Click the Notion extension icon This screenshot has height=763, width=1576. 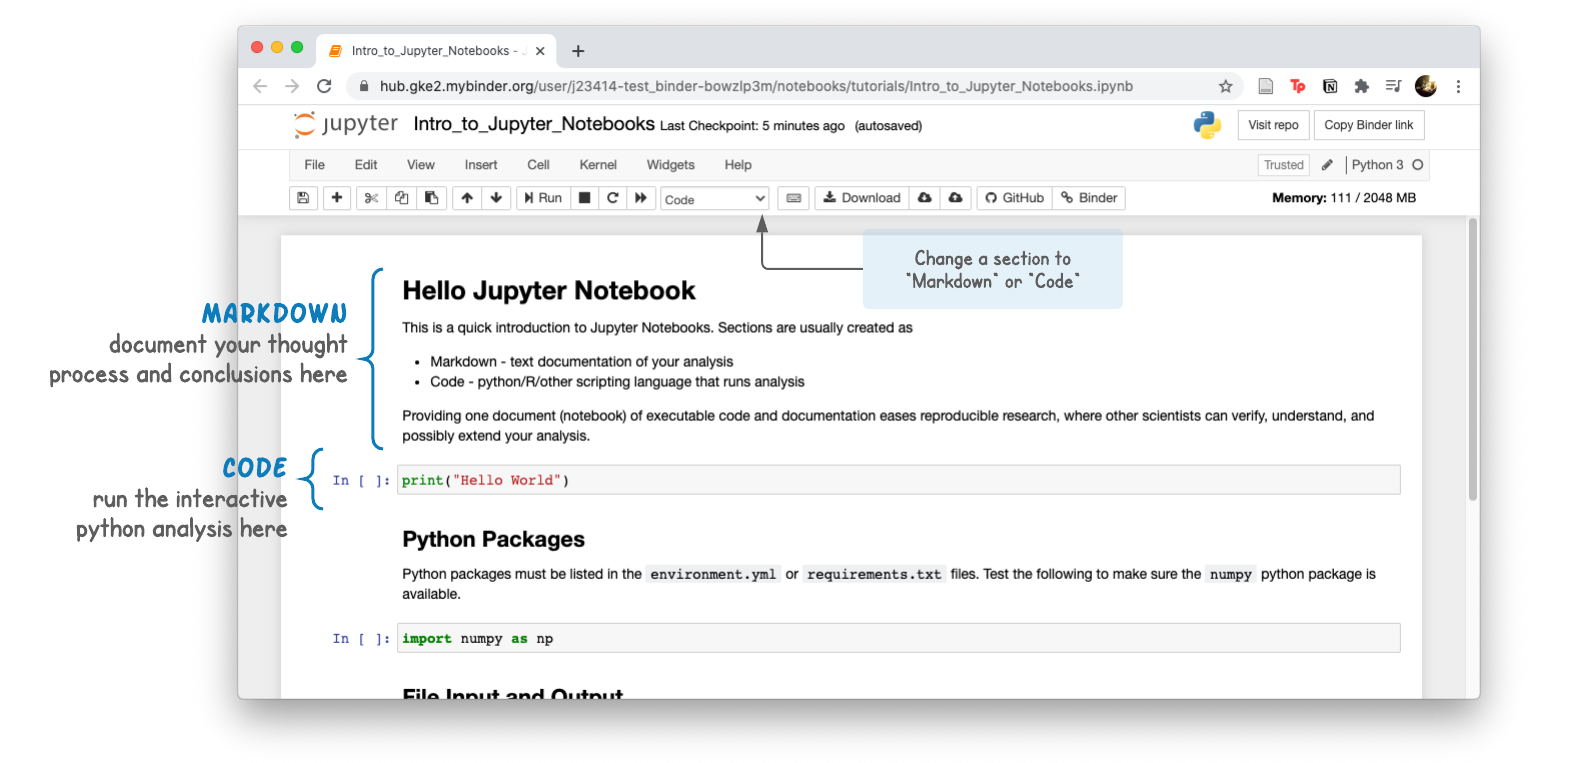point(1330,86)
